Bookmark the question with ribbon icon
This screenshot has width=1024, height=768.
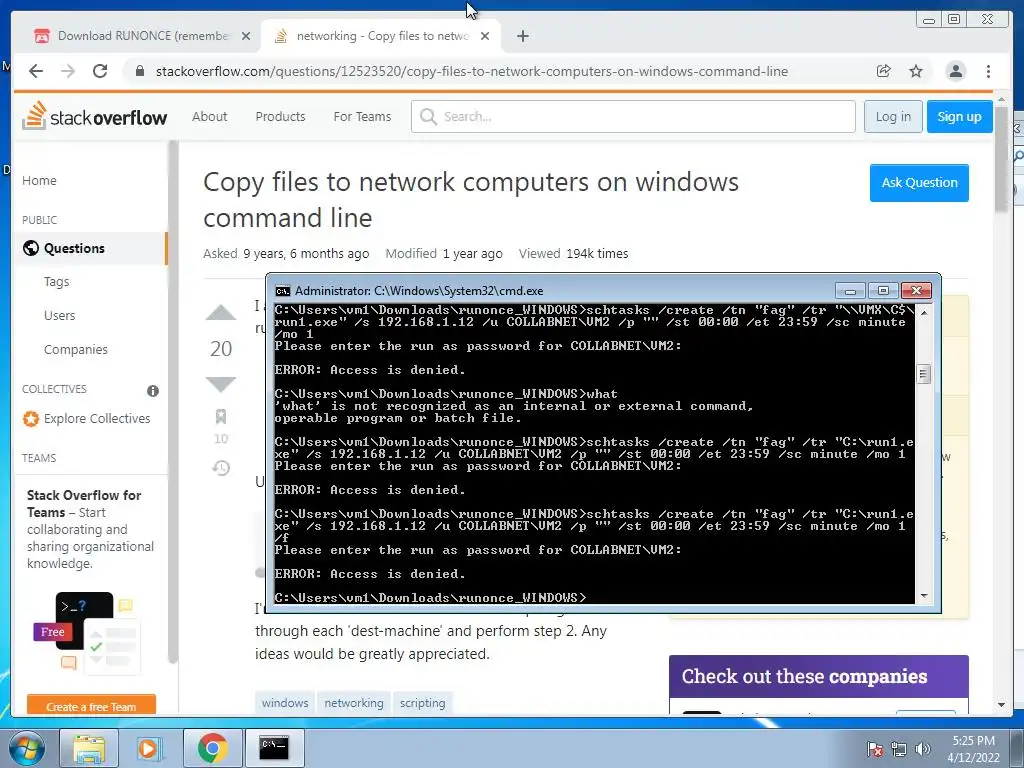pos(221,417)
